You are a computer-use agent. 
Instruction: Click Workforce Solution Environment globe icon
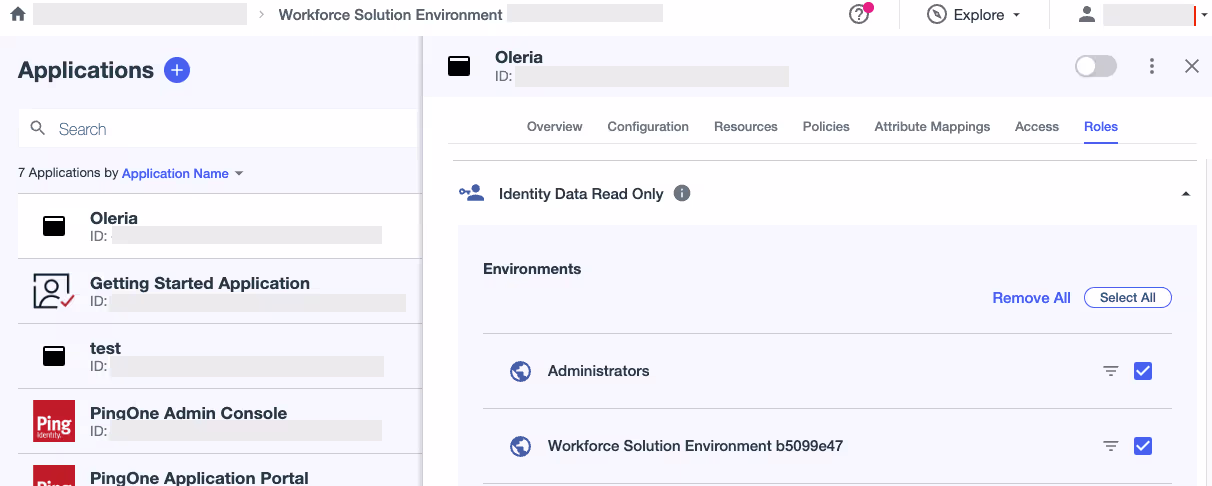[520, 446]
